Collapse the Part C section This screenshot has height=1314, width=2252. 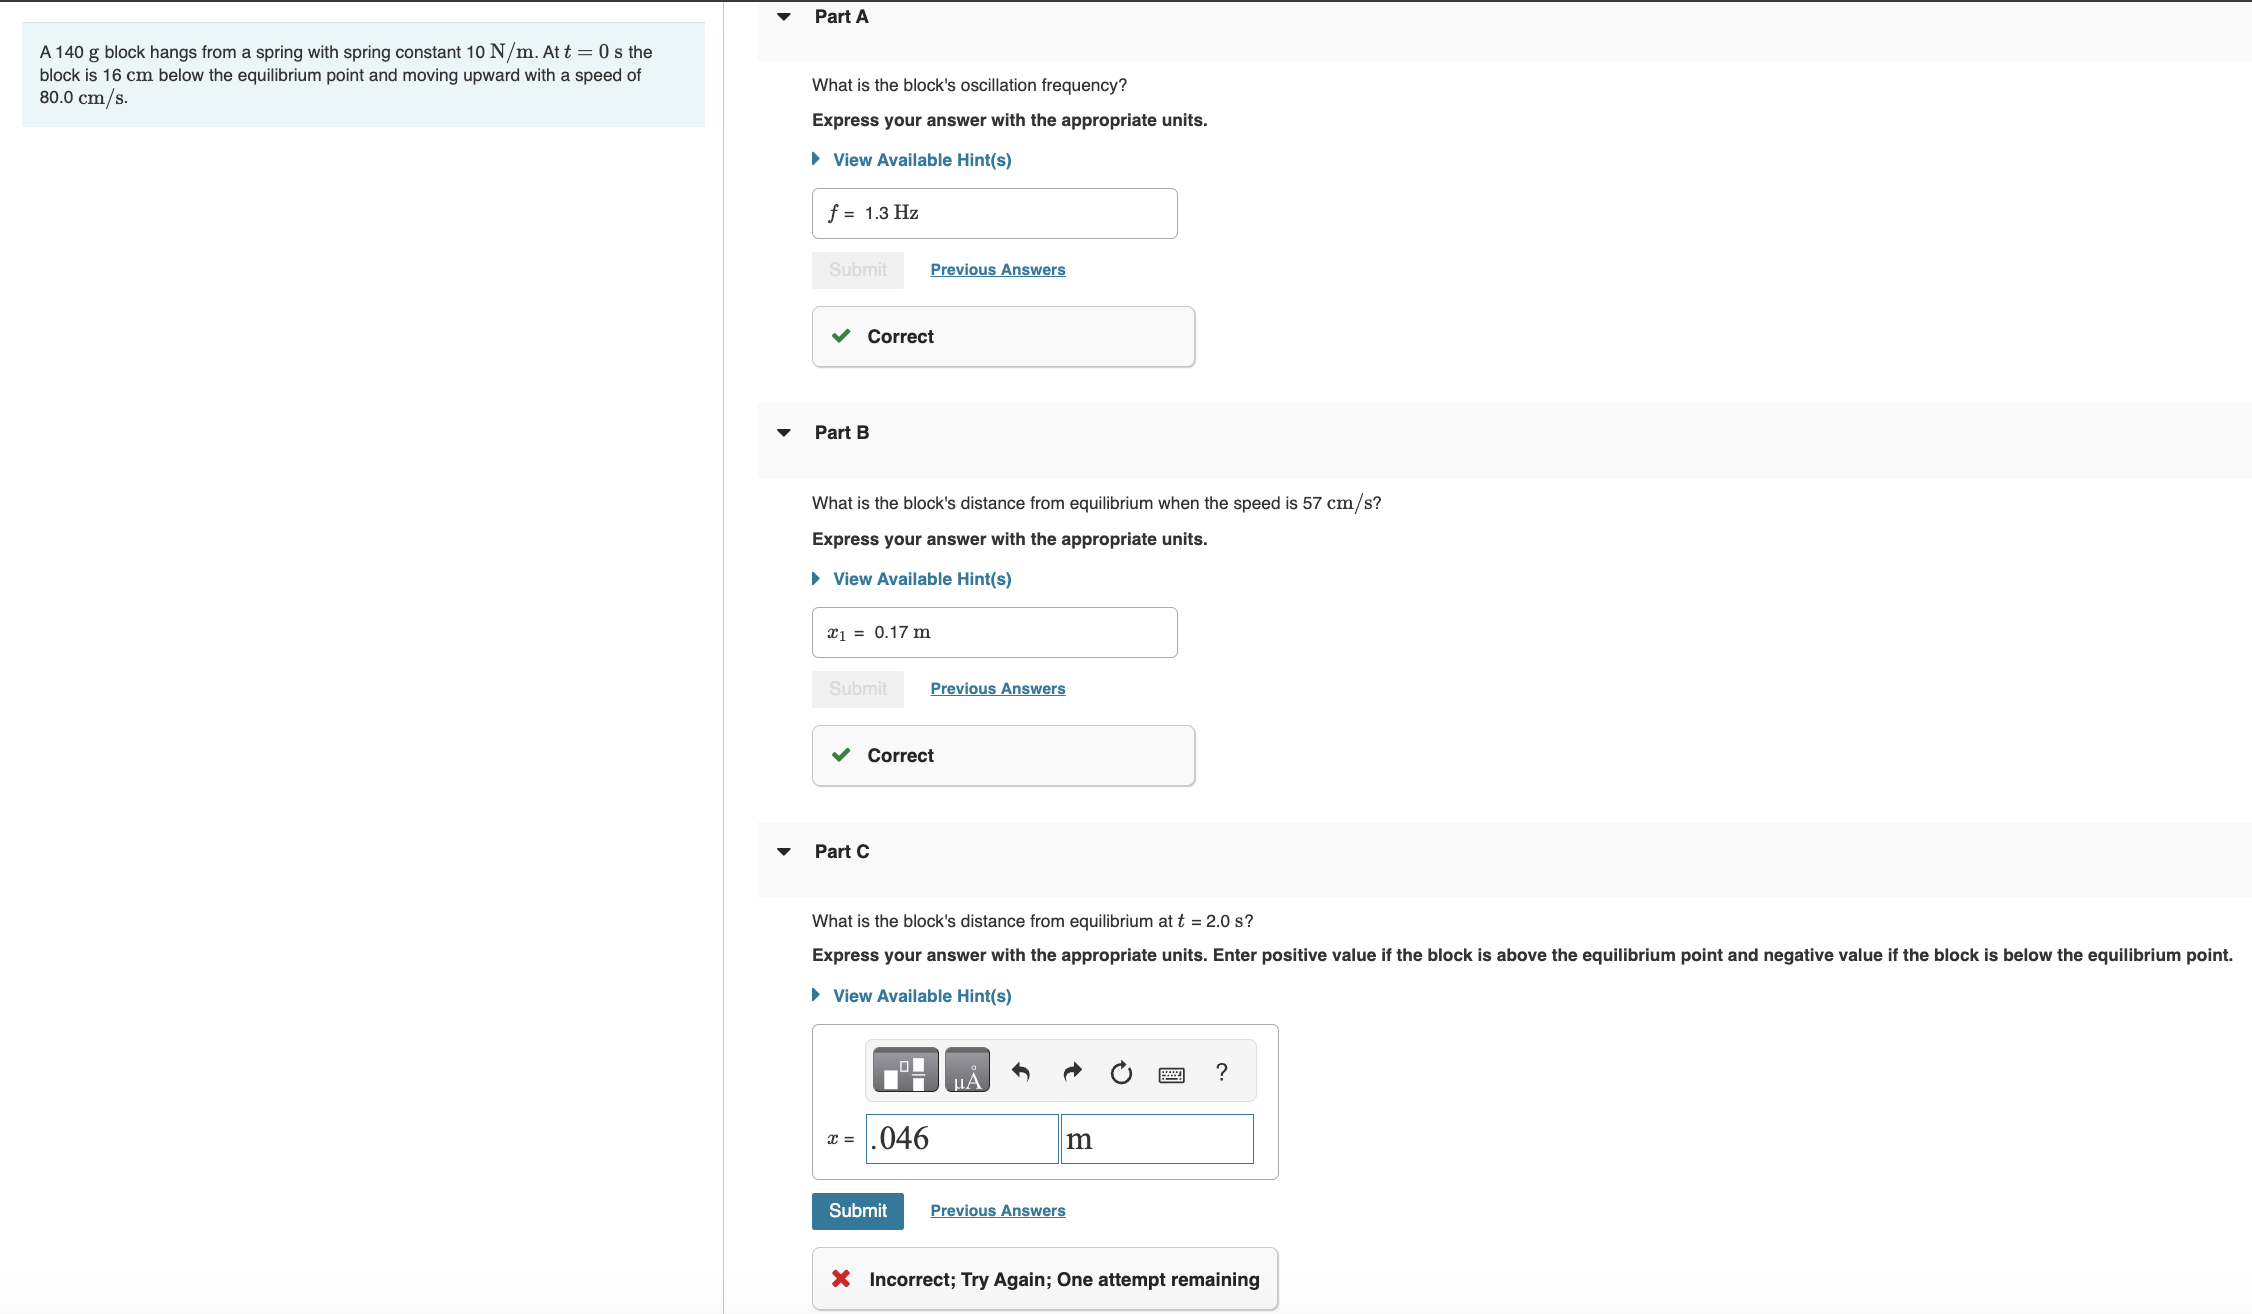[784, 852]
